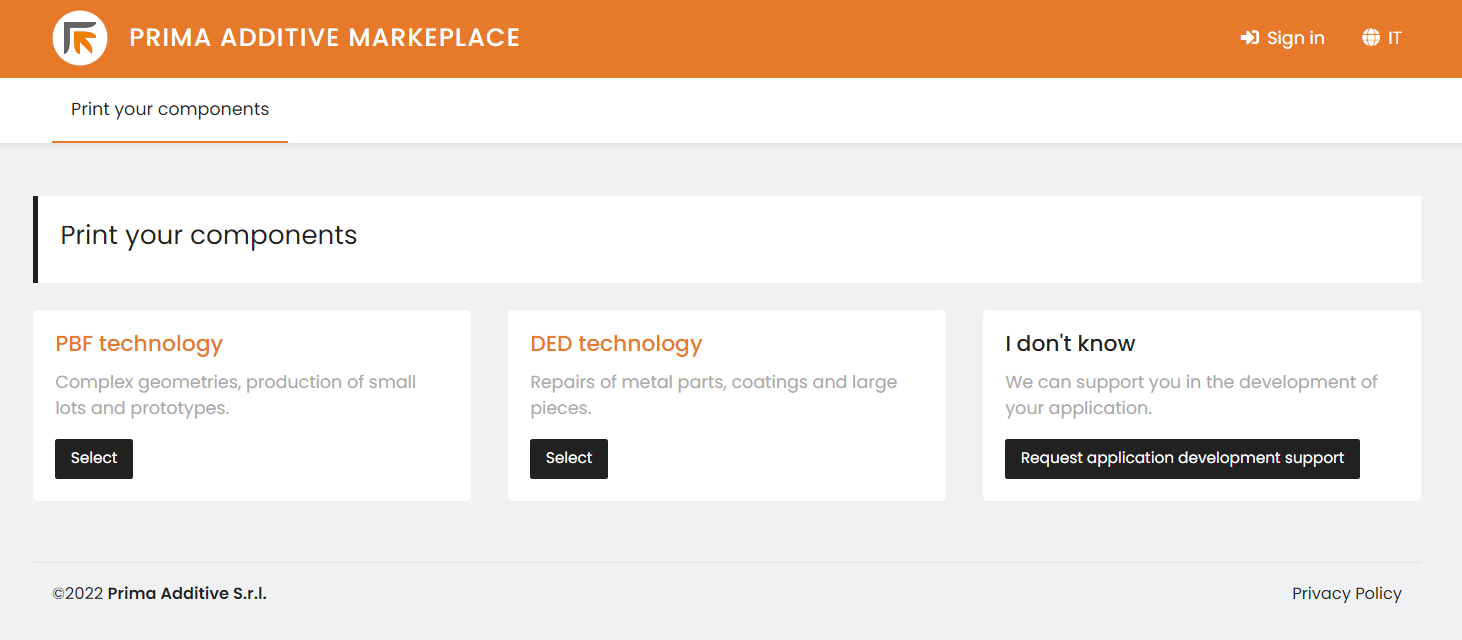Click the I don't know heading
The height and width of the screenshot is (640, 1462).
click(1070, 343)
